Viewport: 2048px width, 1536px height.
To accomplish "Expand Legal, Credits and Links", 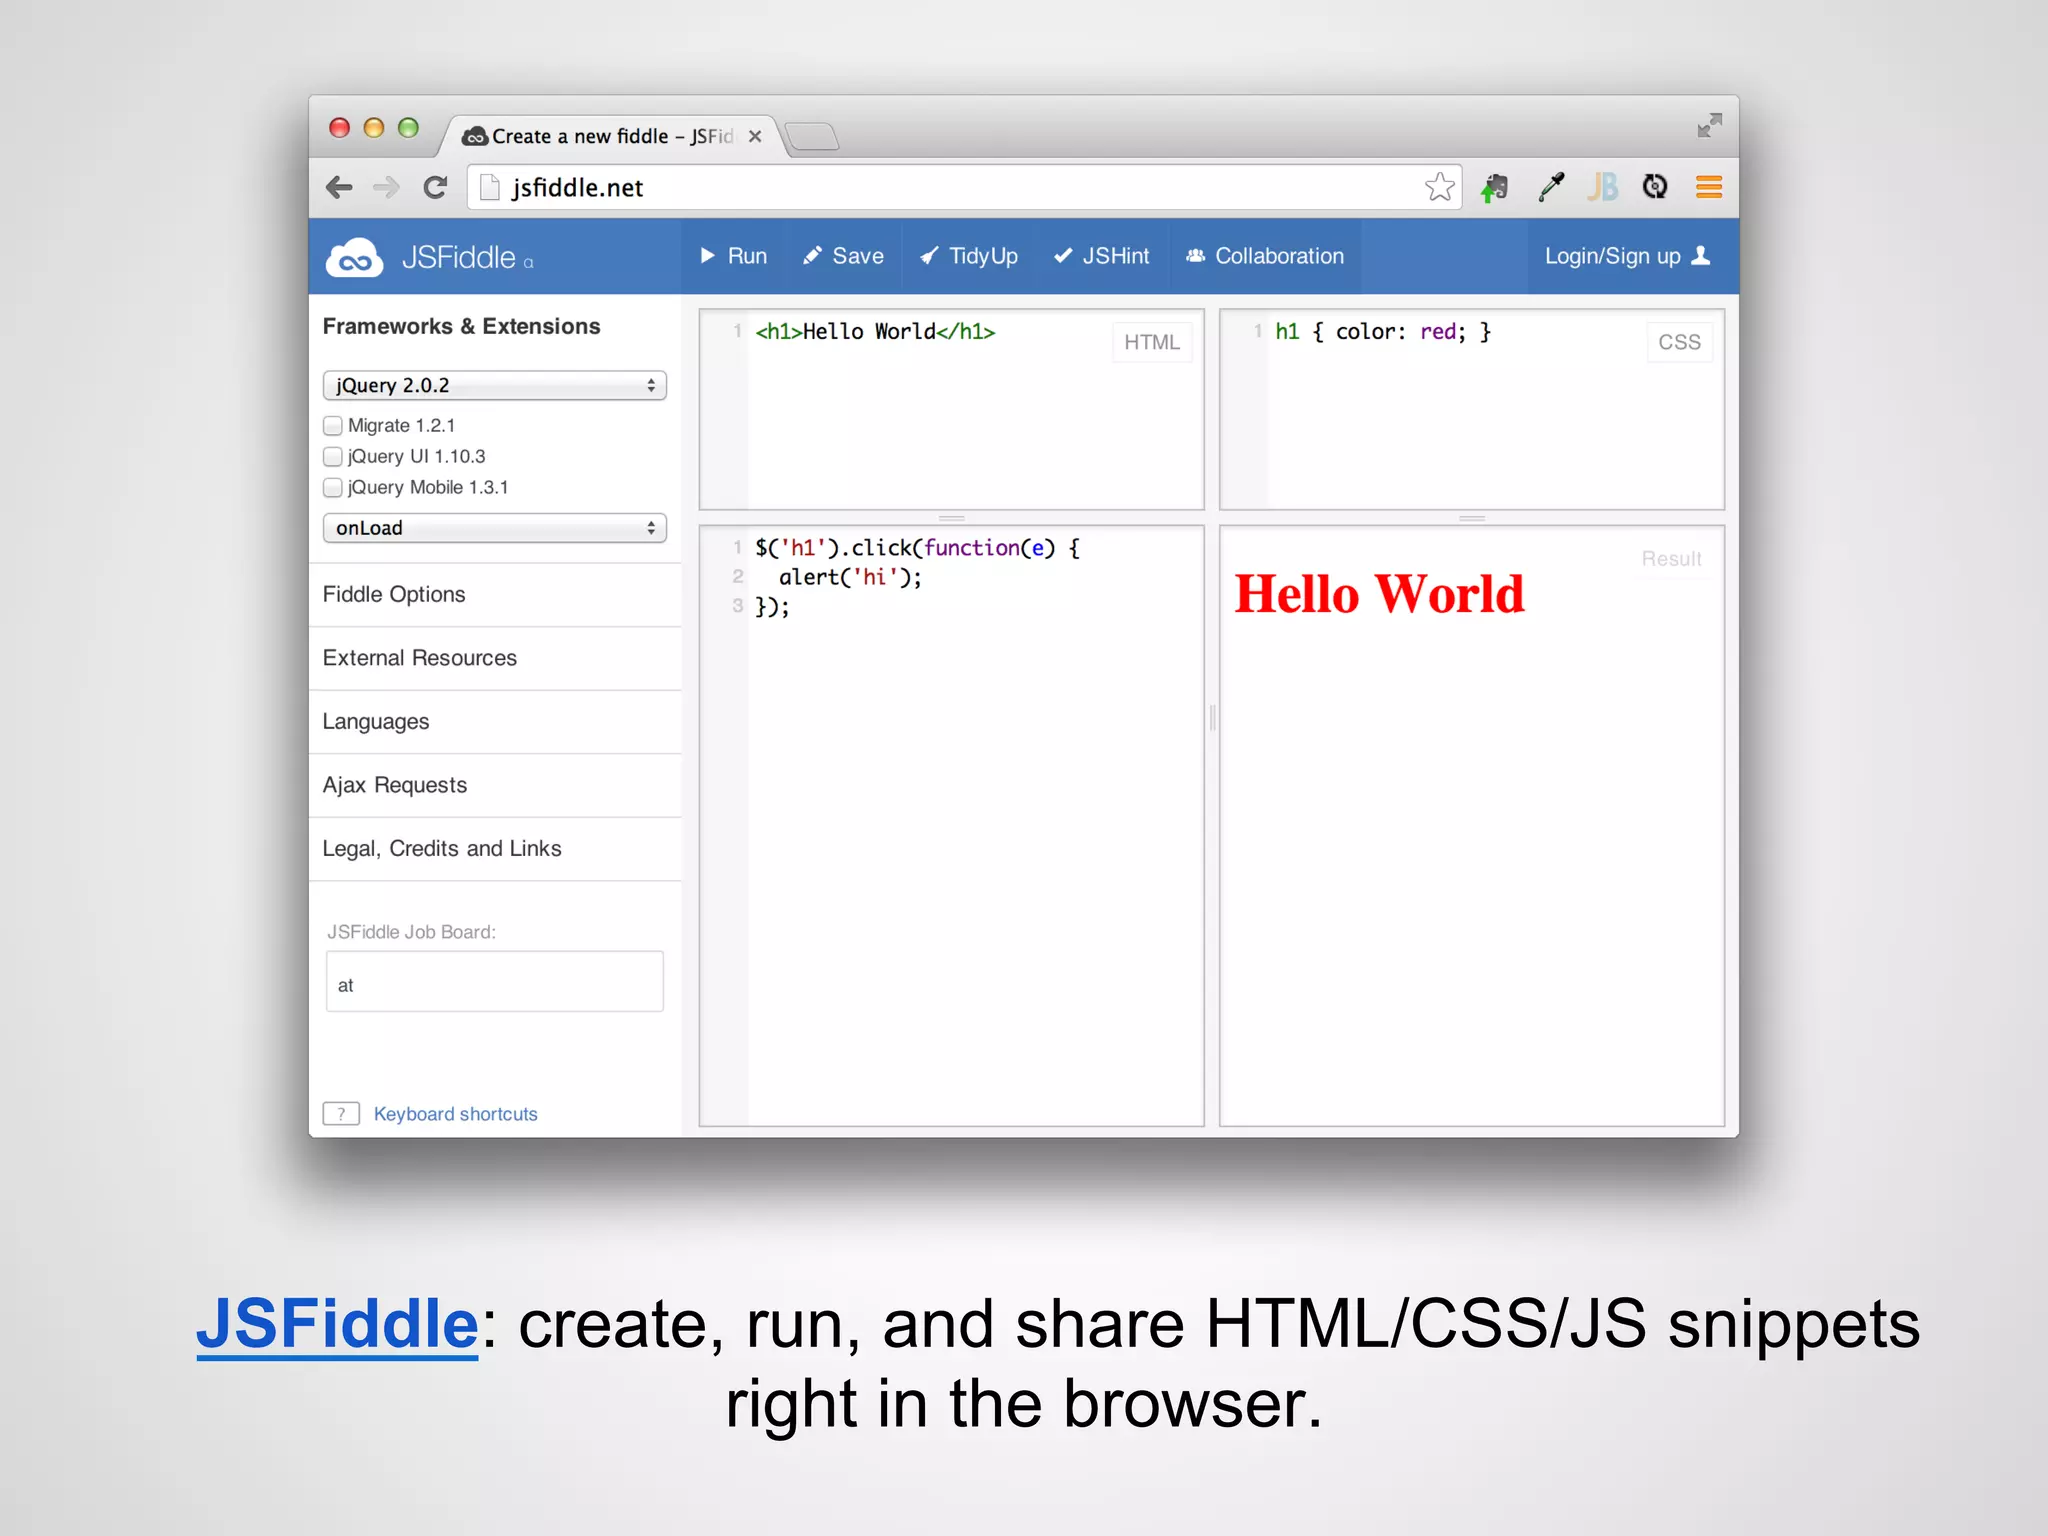I will click(x=495, y=848).
